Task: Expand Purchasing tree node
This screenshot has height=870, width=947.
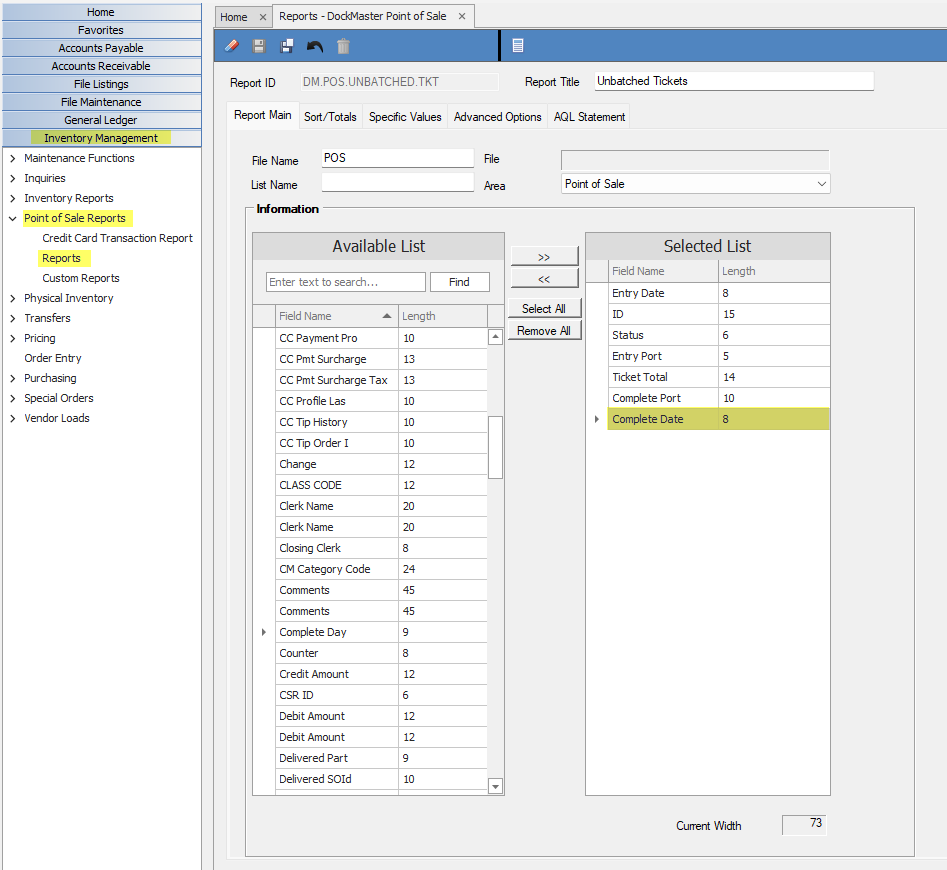Action: click(x=13, y=378)
